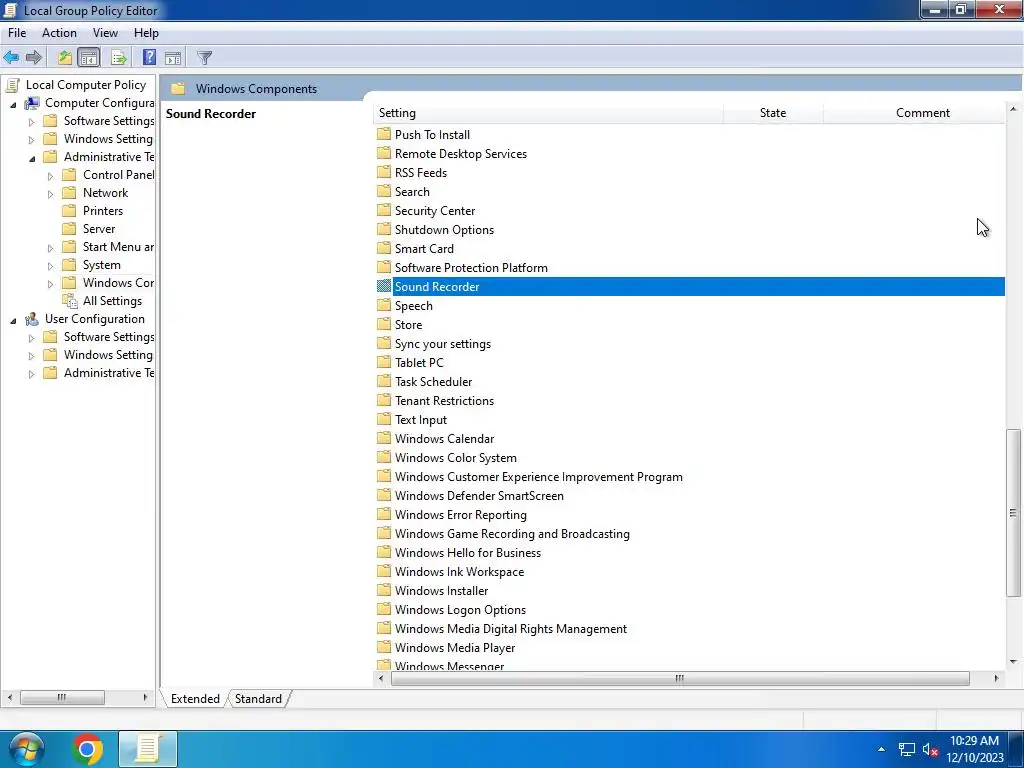Image resolution: width=1024 pixels, height=768 pixels.
Task: Expand the Control Panel tree node
Action: click(x=50, y=176)
